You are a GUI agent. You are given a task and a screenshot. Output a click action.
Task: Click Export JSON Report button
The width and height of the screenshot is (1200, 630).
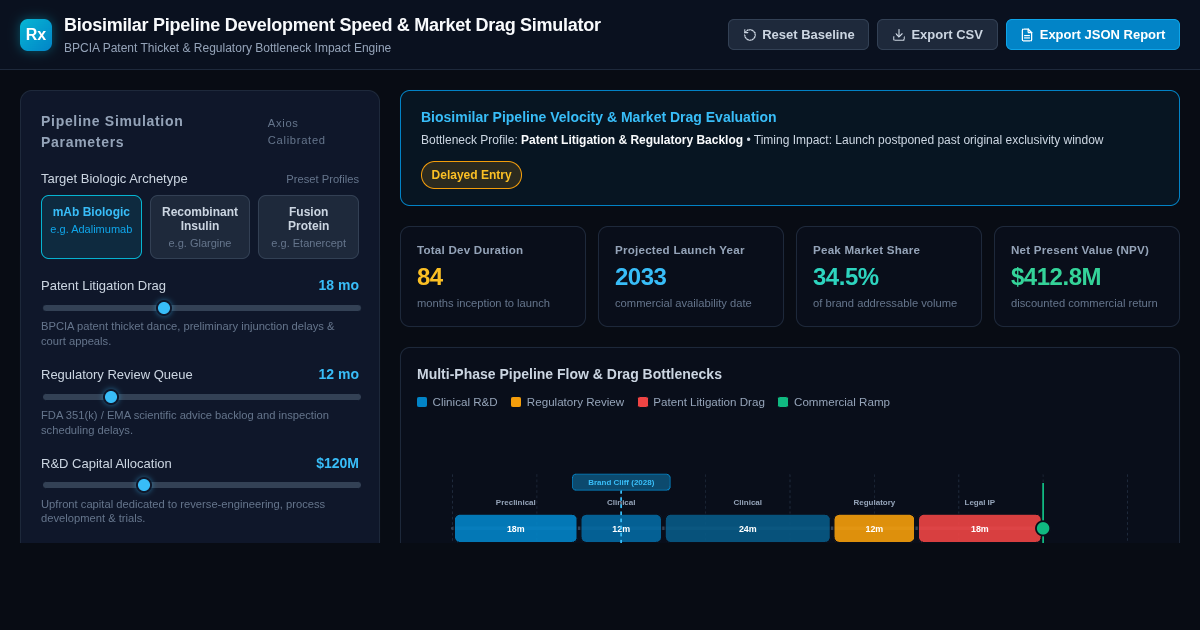pyautogui.click(x=1093, y=35)
